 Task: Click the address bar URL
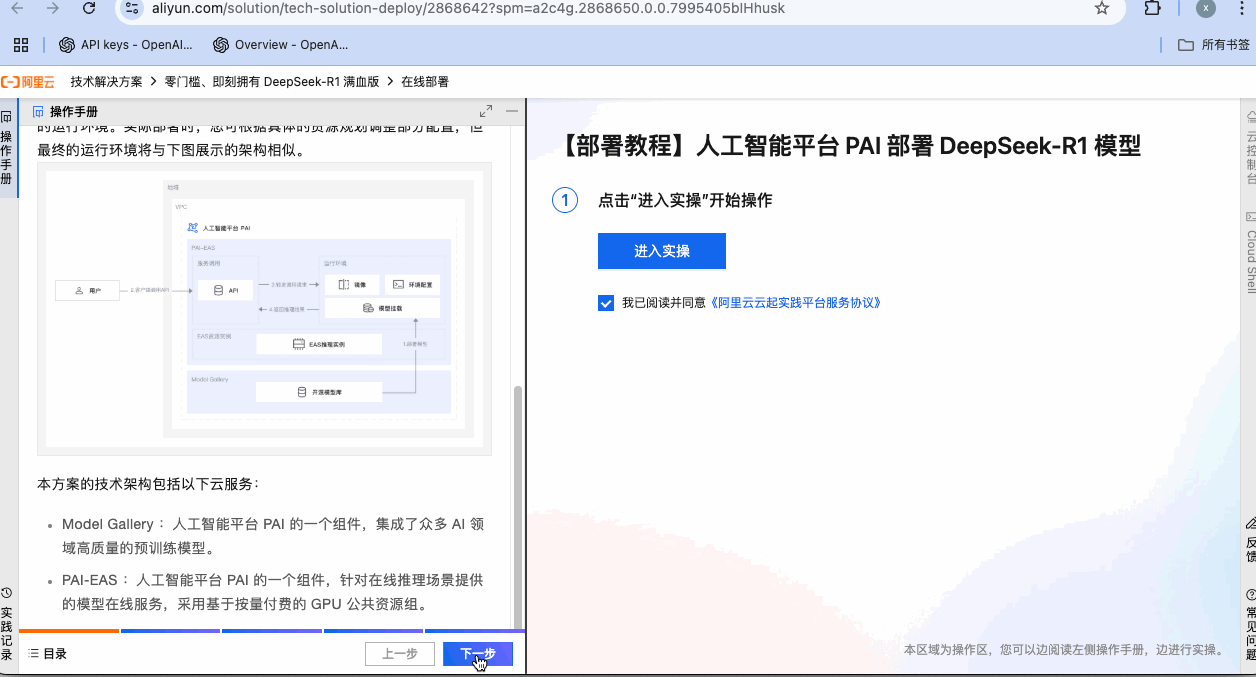coord(468,8)
